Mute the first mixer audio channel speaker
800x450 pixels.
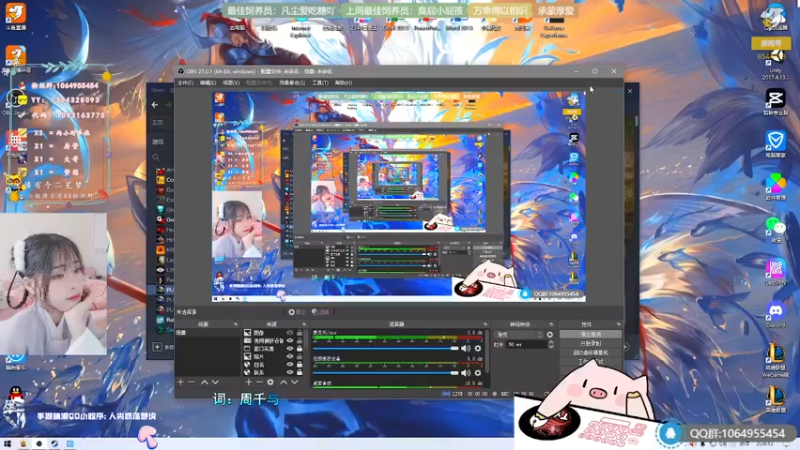(x=466, y=348)
